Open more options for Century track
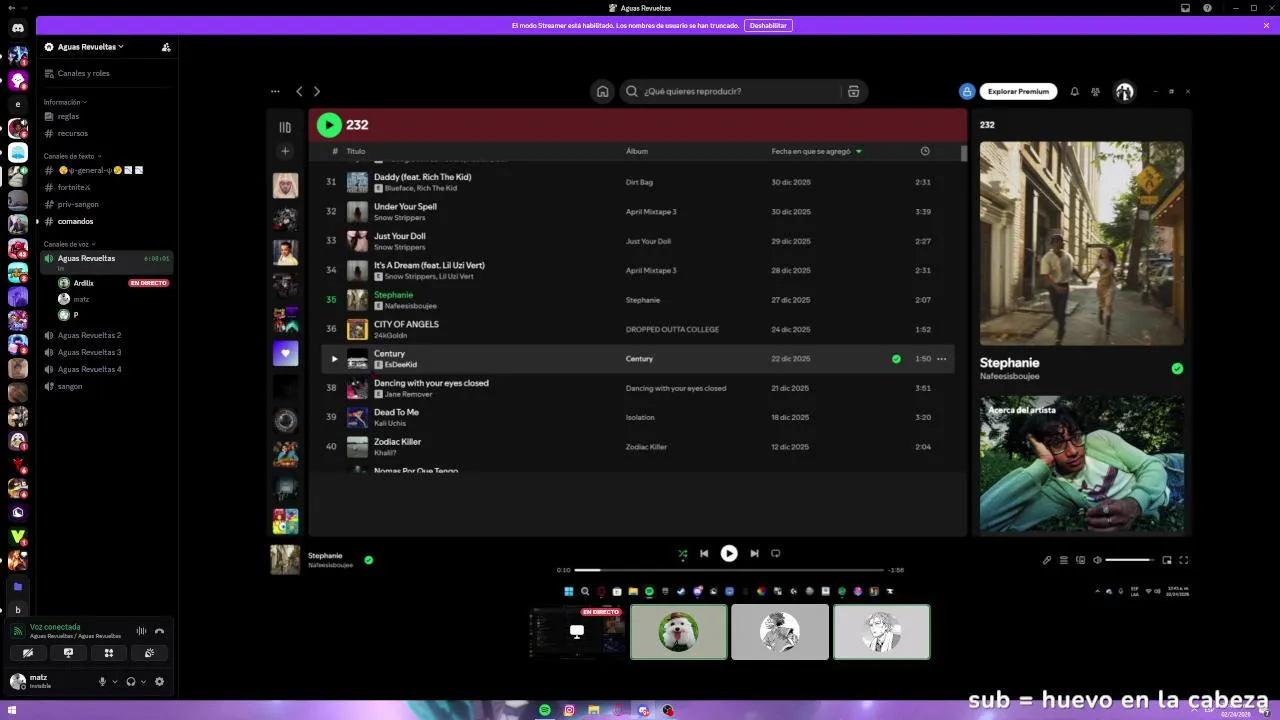The image size is (1280, 720). point(941,358)
